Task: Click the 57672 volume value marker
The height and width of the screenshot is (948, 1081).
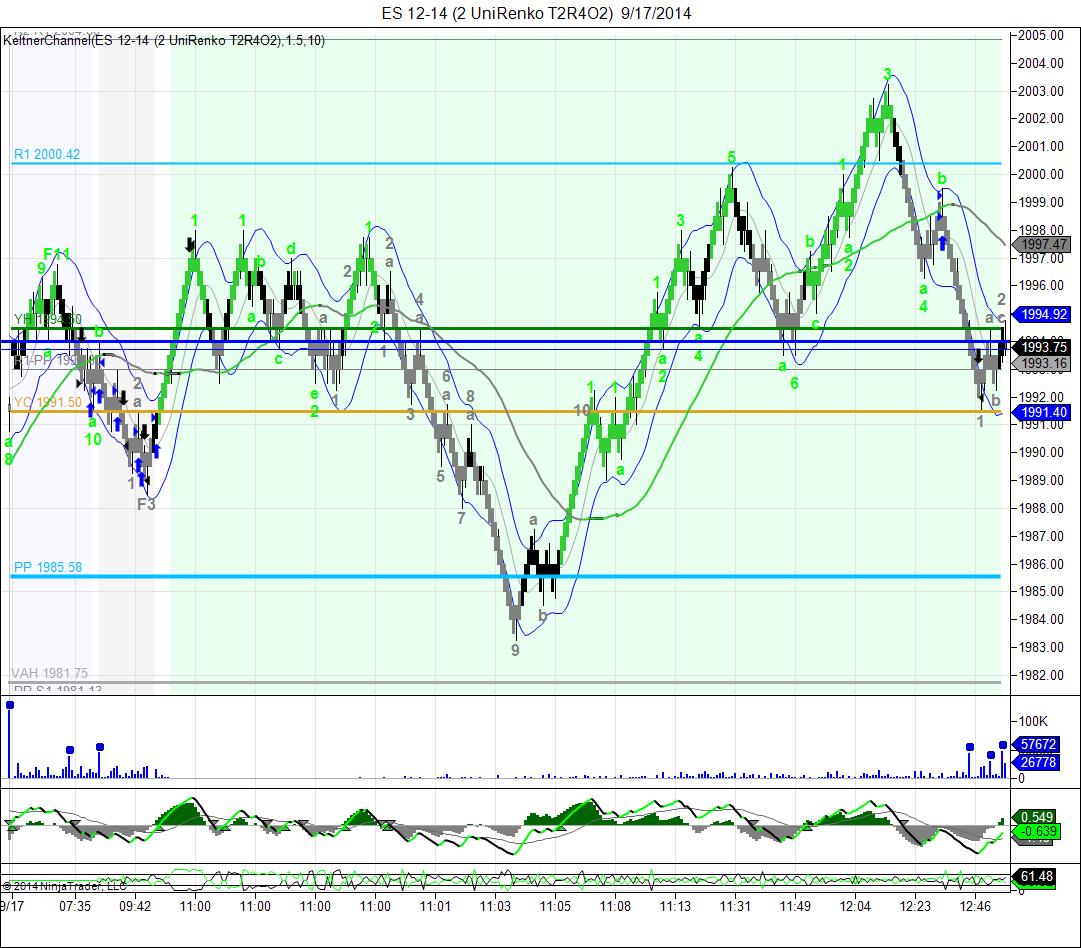Action: 1036,745
